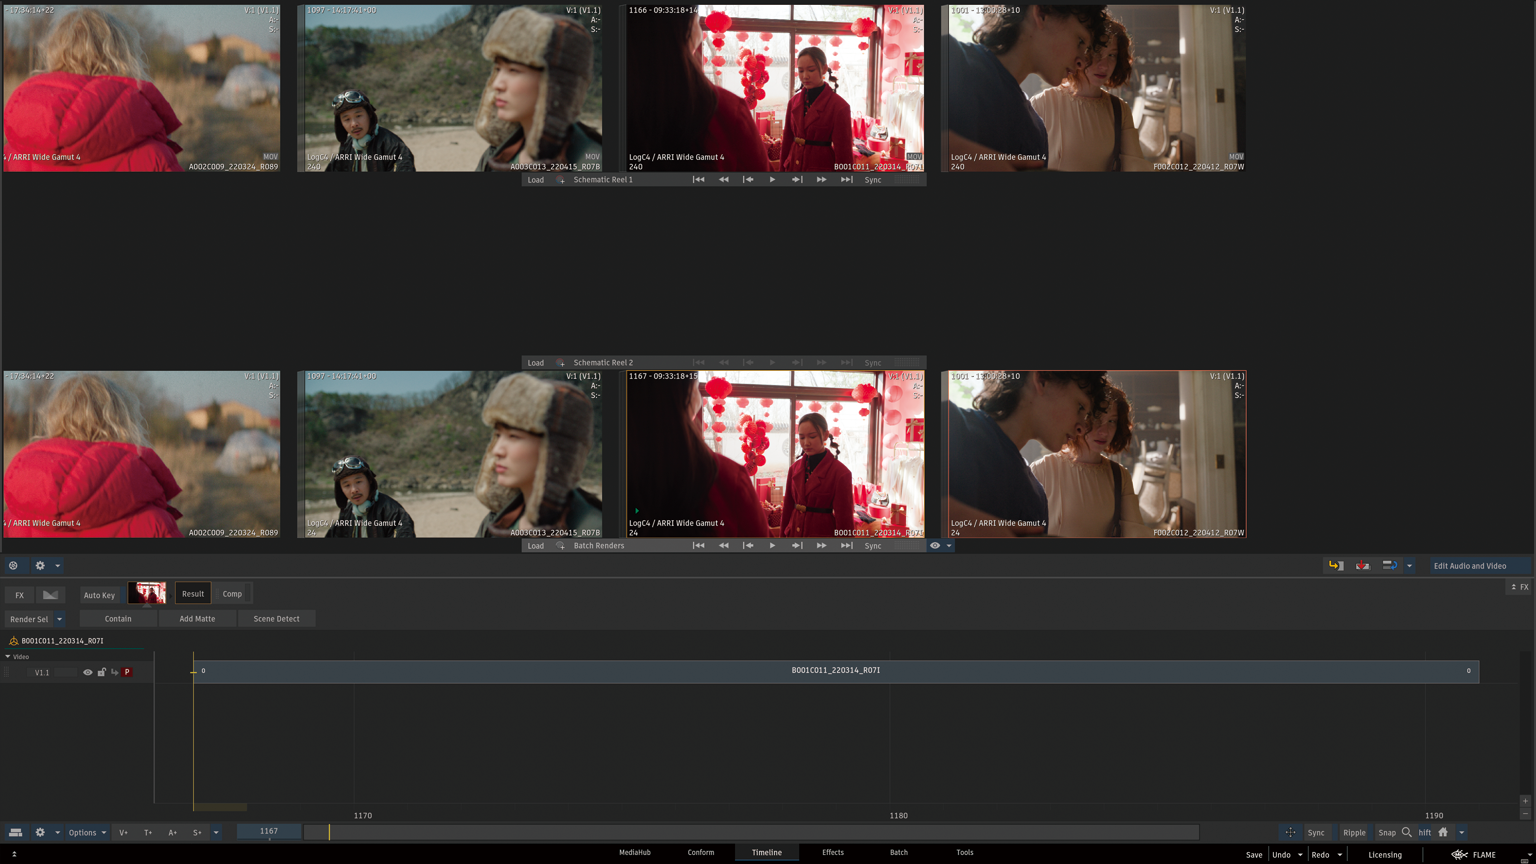Toggle the lock on track V1.1
This screenshot has height=864, width=1536.
click(x=101, y=672)
